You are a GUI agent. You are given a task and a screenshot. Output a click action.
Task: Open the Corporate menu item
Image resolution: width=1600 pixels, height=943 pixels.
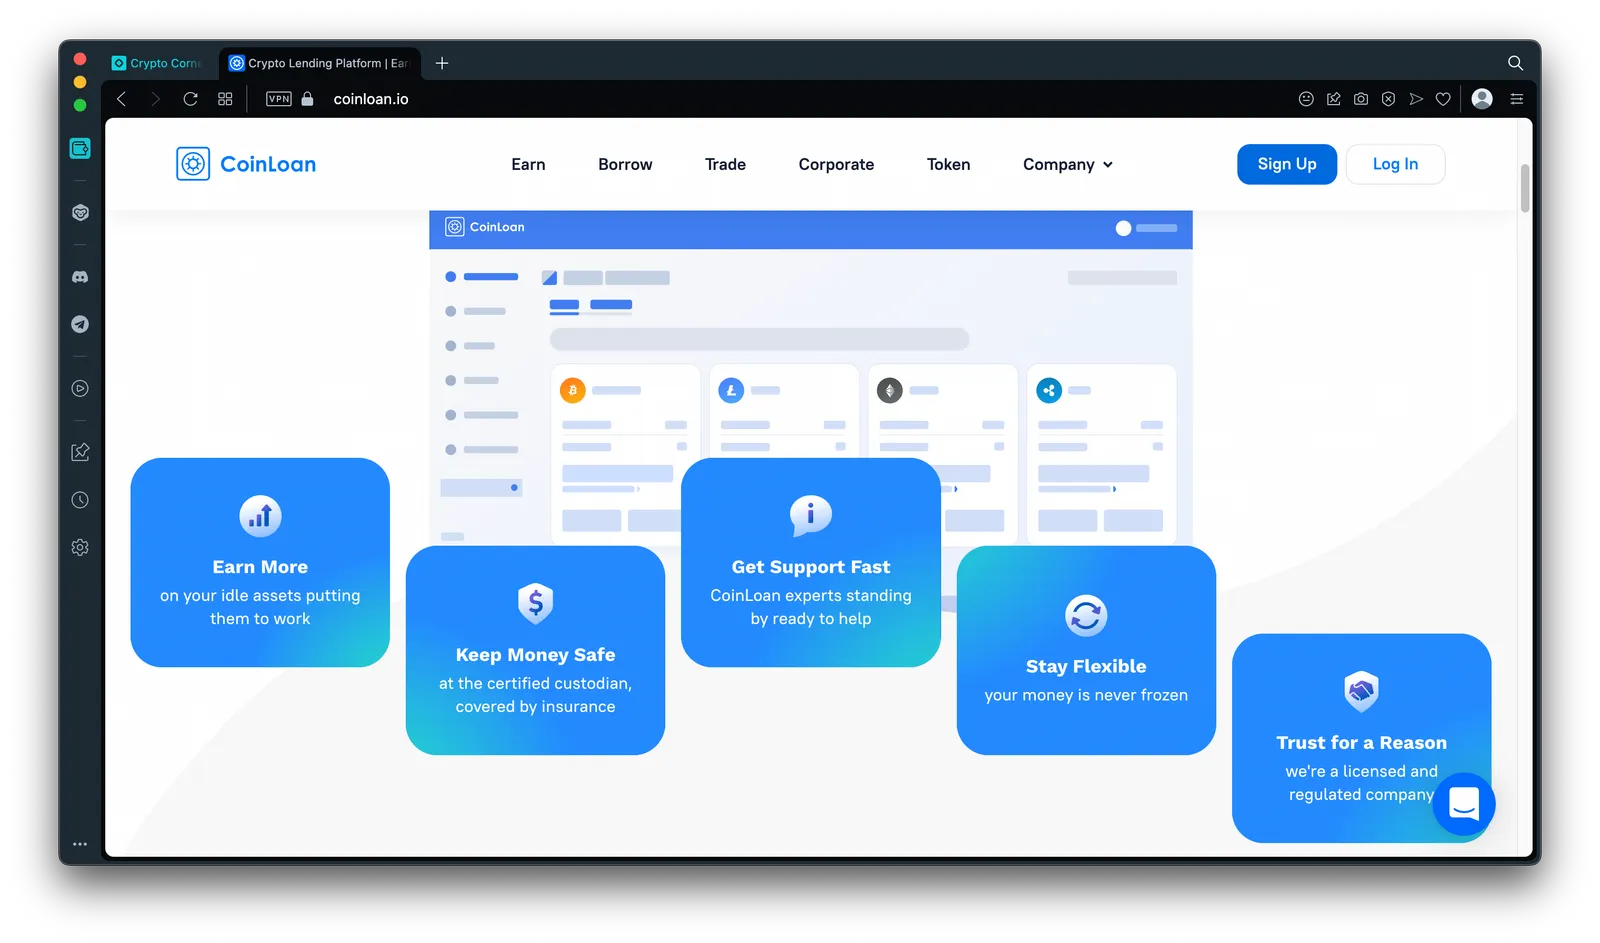836,165
